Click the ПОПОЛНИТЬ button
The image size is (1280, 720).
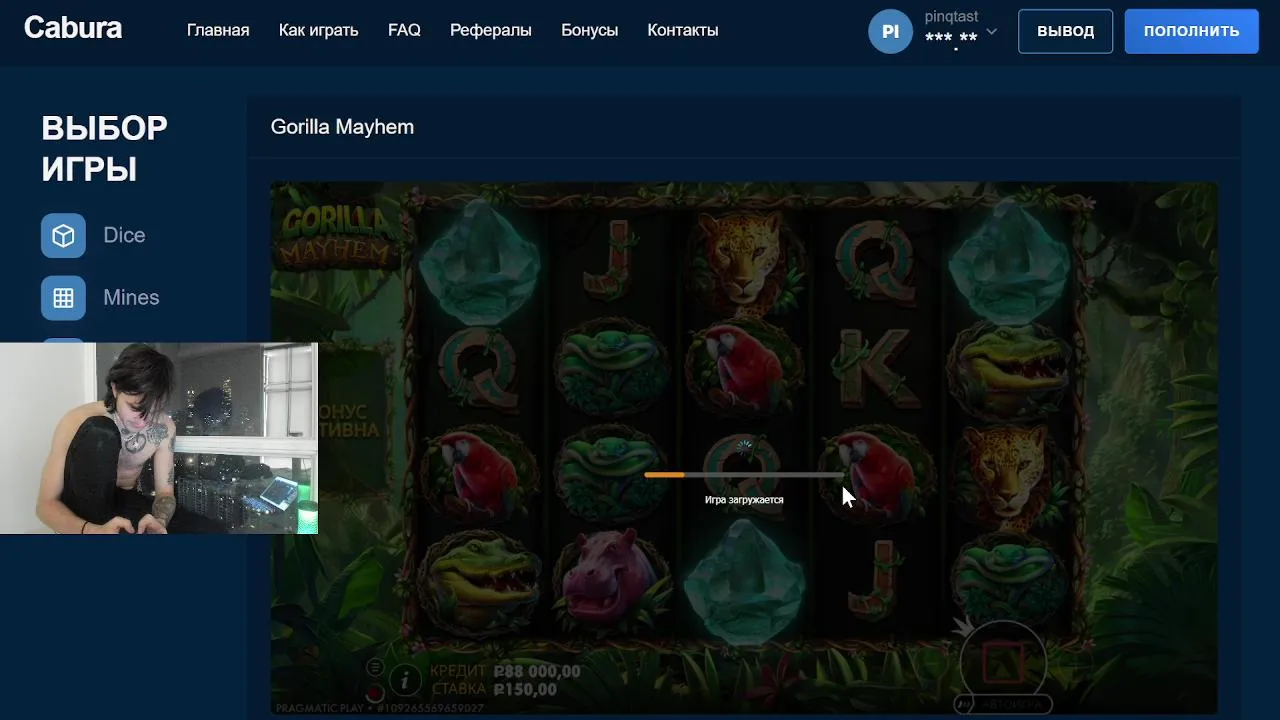click(1191, 31)
